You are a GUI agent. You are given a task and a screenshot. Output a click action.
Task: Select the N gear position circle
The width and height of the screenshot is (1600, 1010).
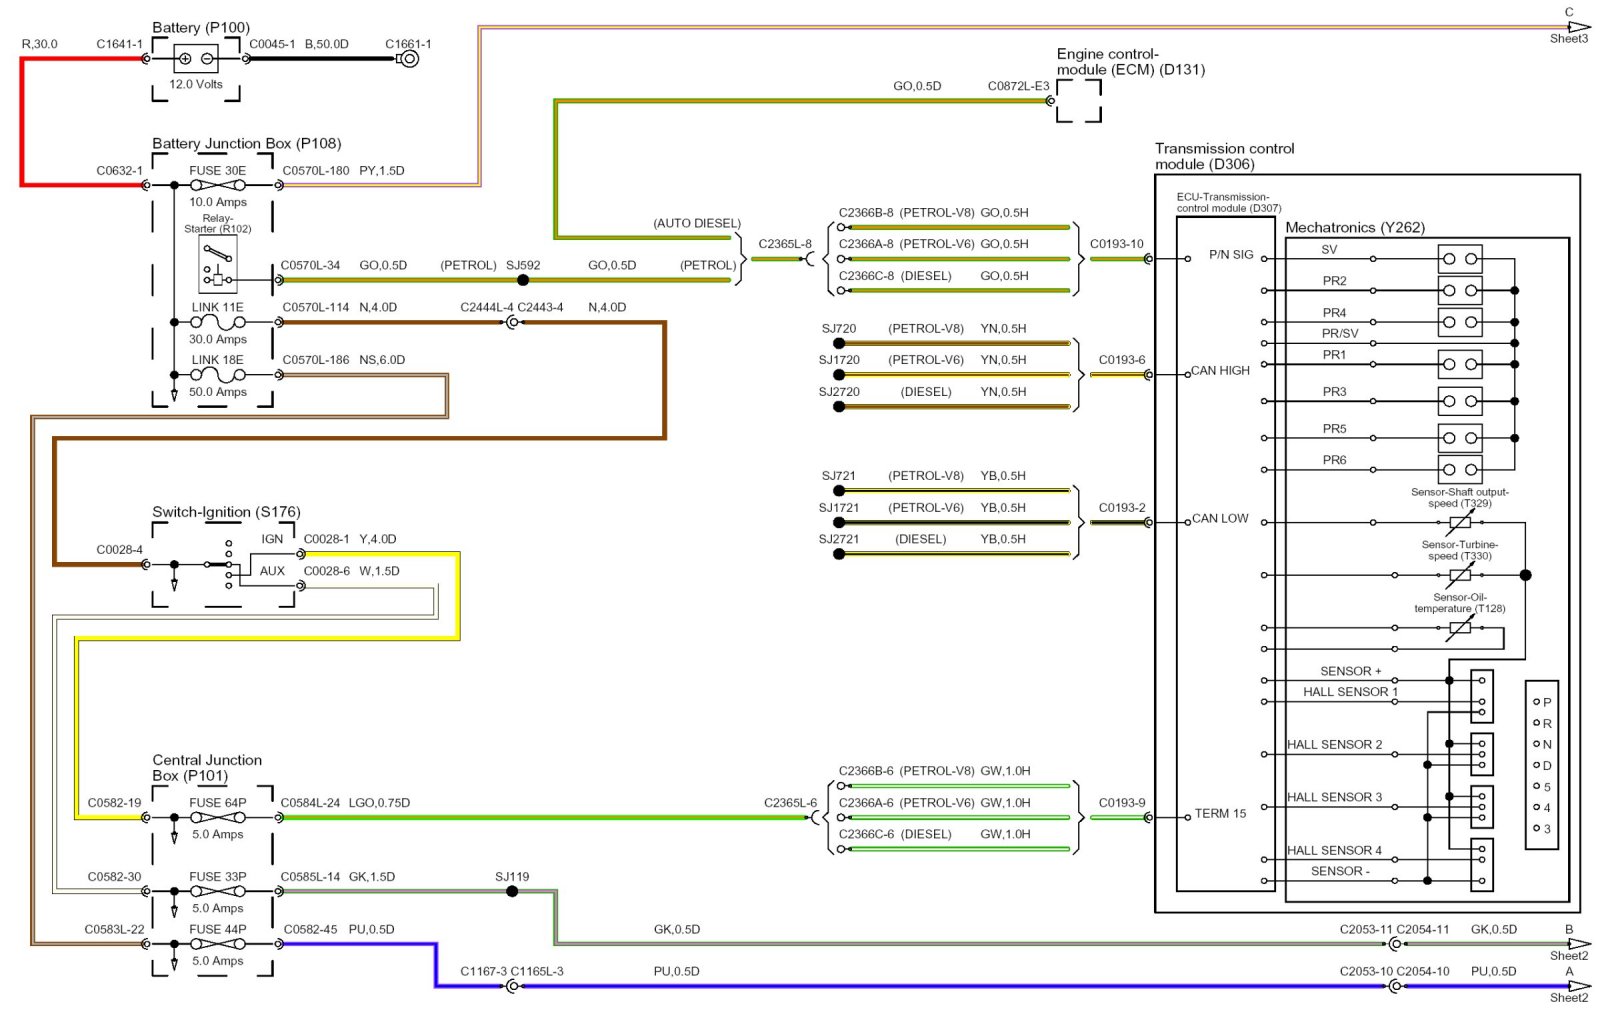click(1537, 744)
